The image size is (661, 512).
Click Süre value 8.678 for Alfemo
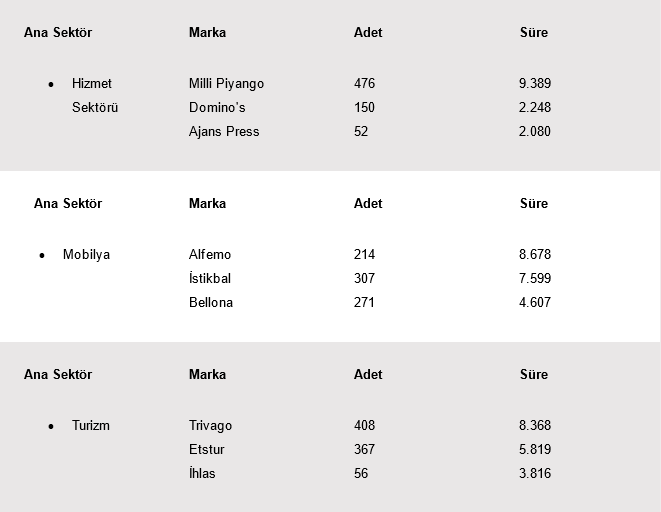535,255
